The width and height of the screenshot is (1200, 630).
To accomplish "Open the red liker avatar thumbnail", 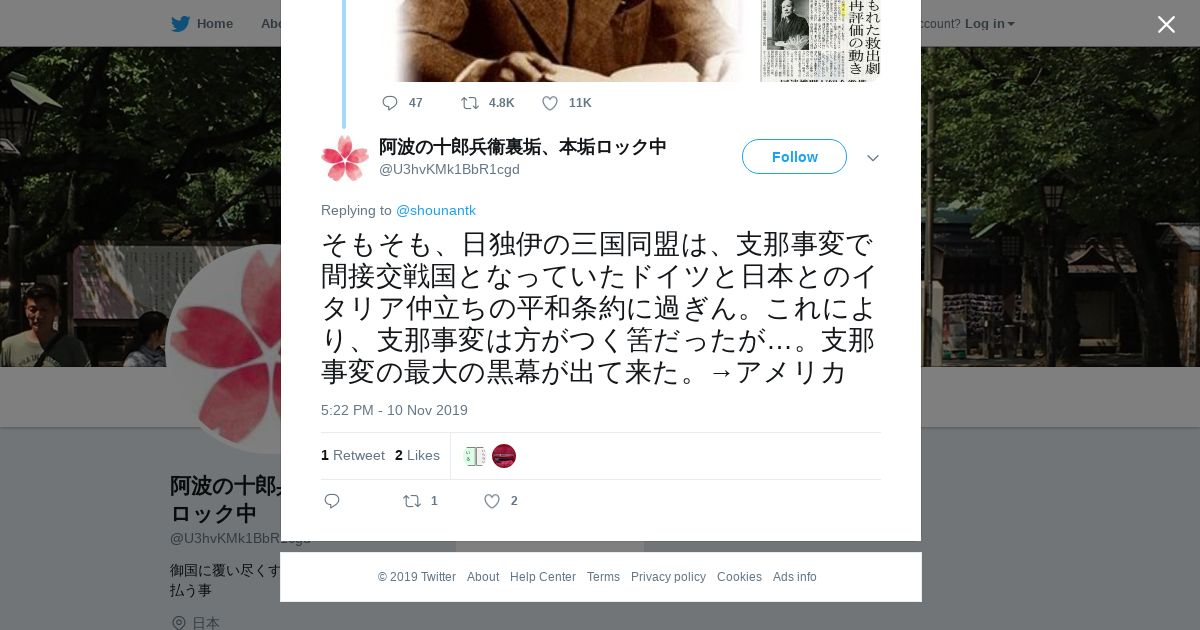I will pyautogui.click(x=504, y=456).
